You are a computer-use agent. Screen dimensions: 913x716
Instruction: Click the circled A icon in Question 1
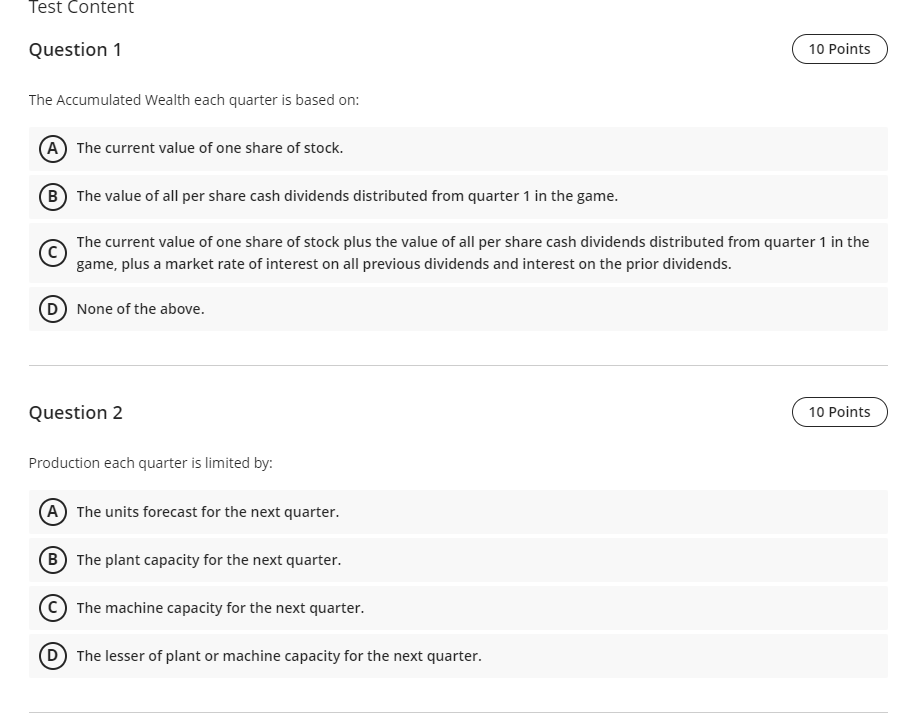(52, 147)
